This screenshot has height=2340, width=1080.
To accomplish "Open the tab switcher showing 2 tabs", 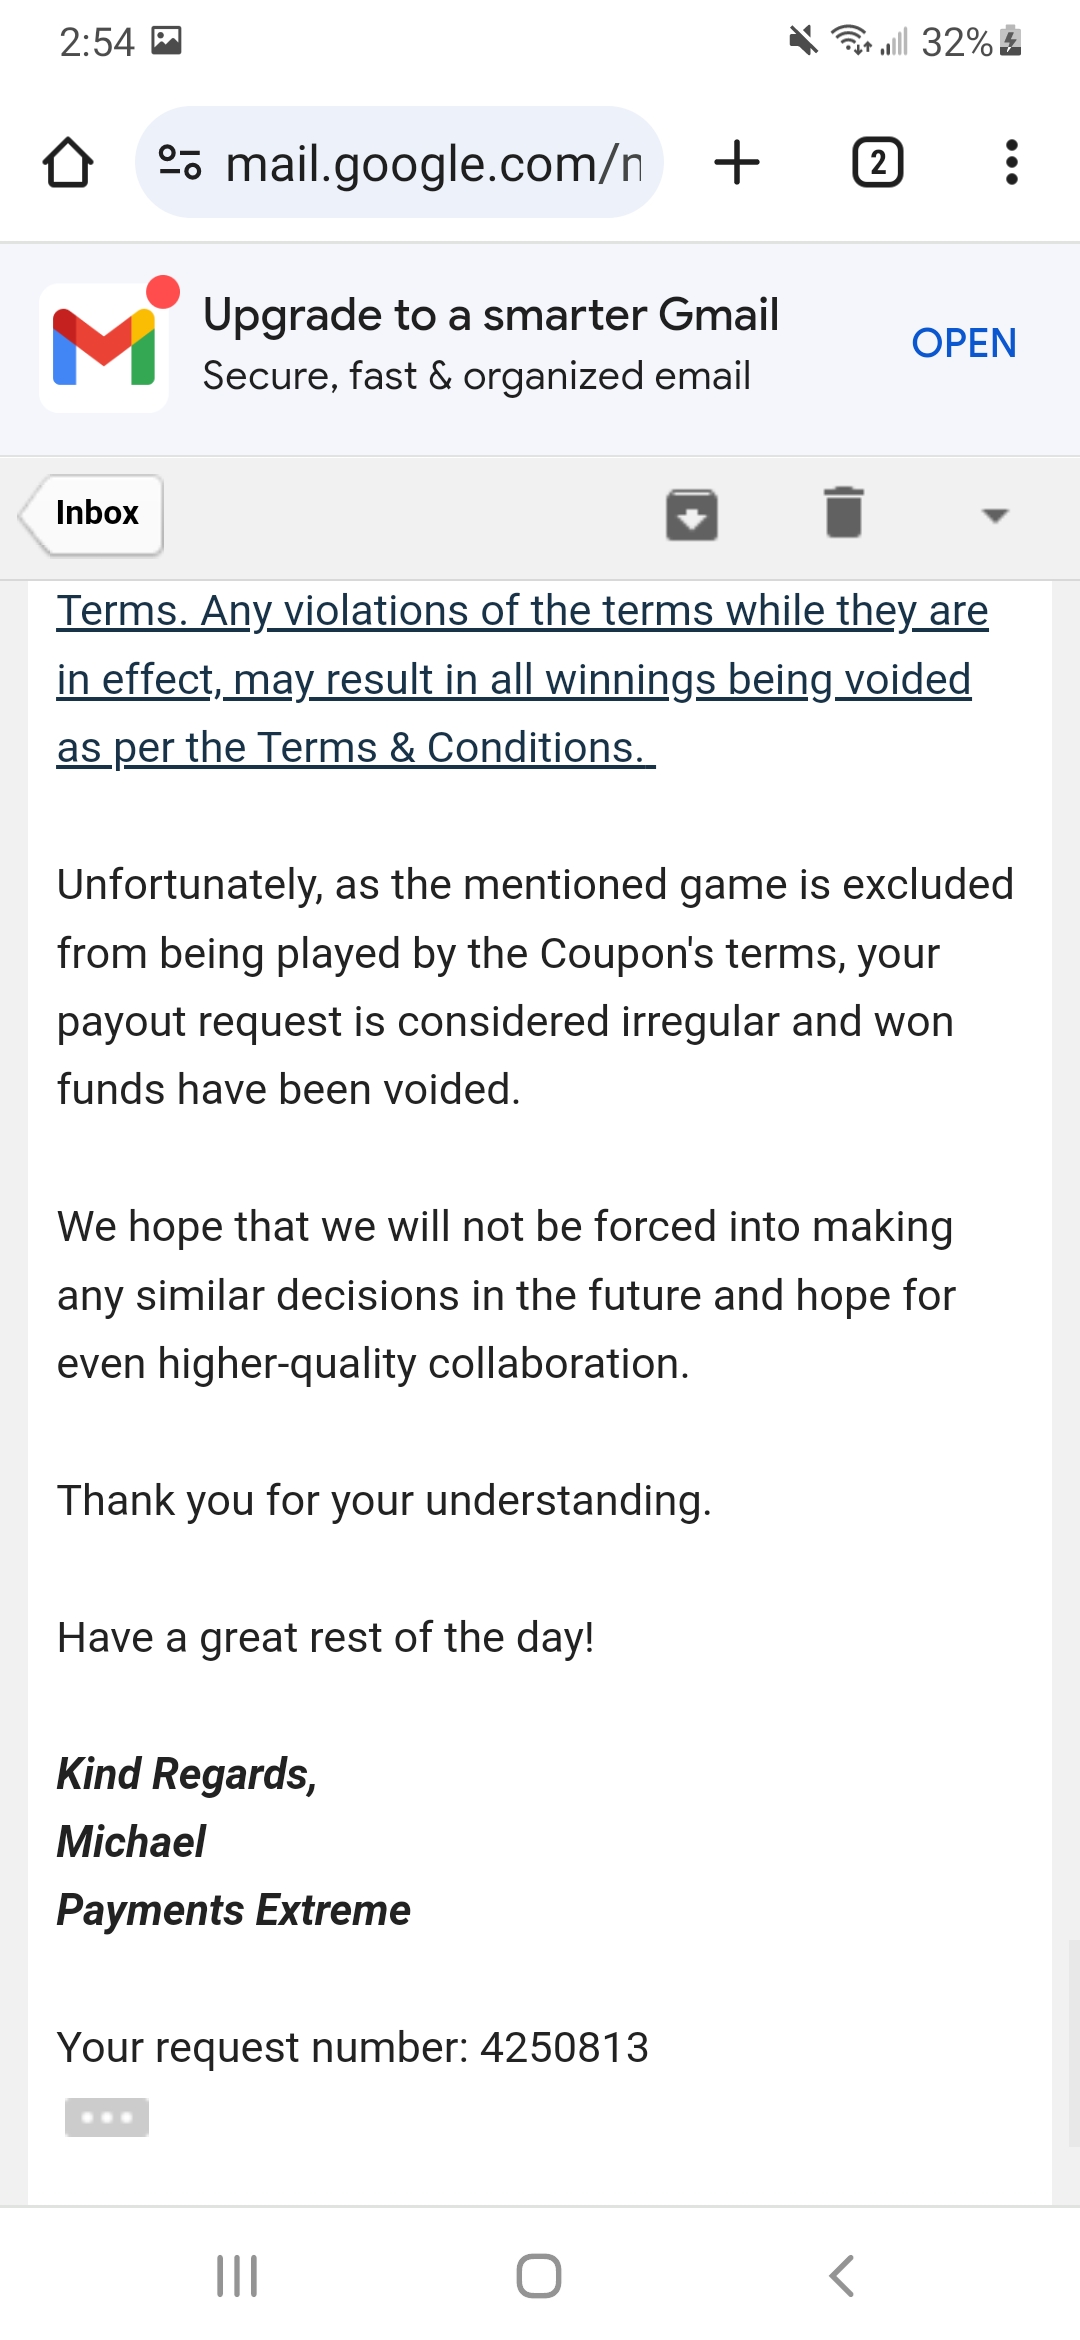I will coord(877,163).
